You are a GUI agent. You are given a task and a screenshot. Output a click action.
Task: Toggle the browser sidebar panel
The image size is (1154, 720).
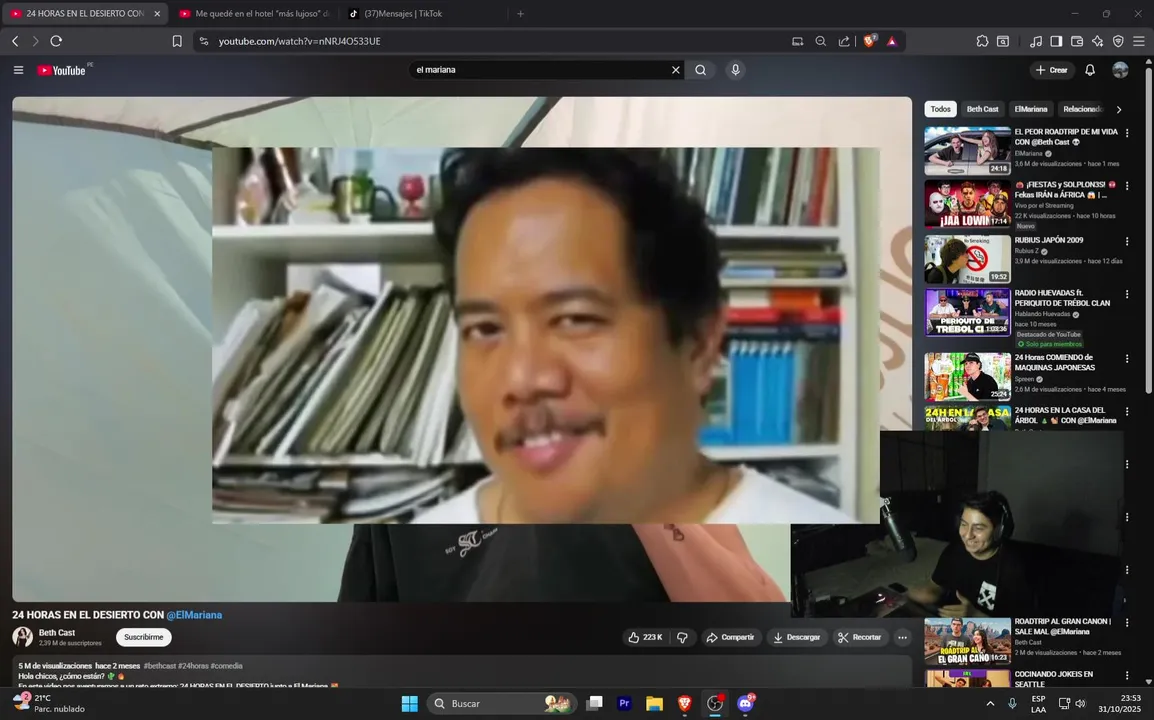(1056, 41)
